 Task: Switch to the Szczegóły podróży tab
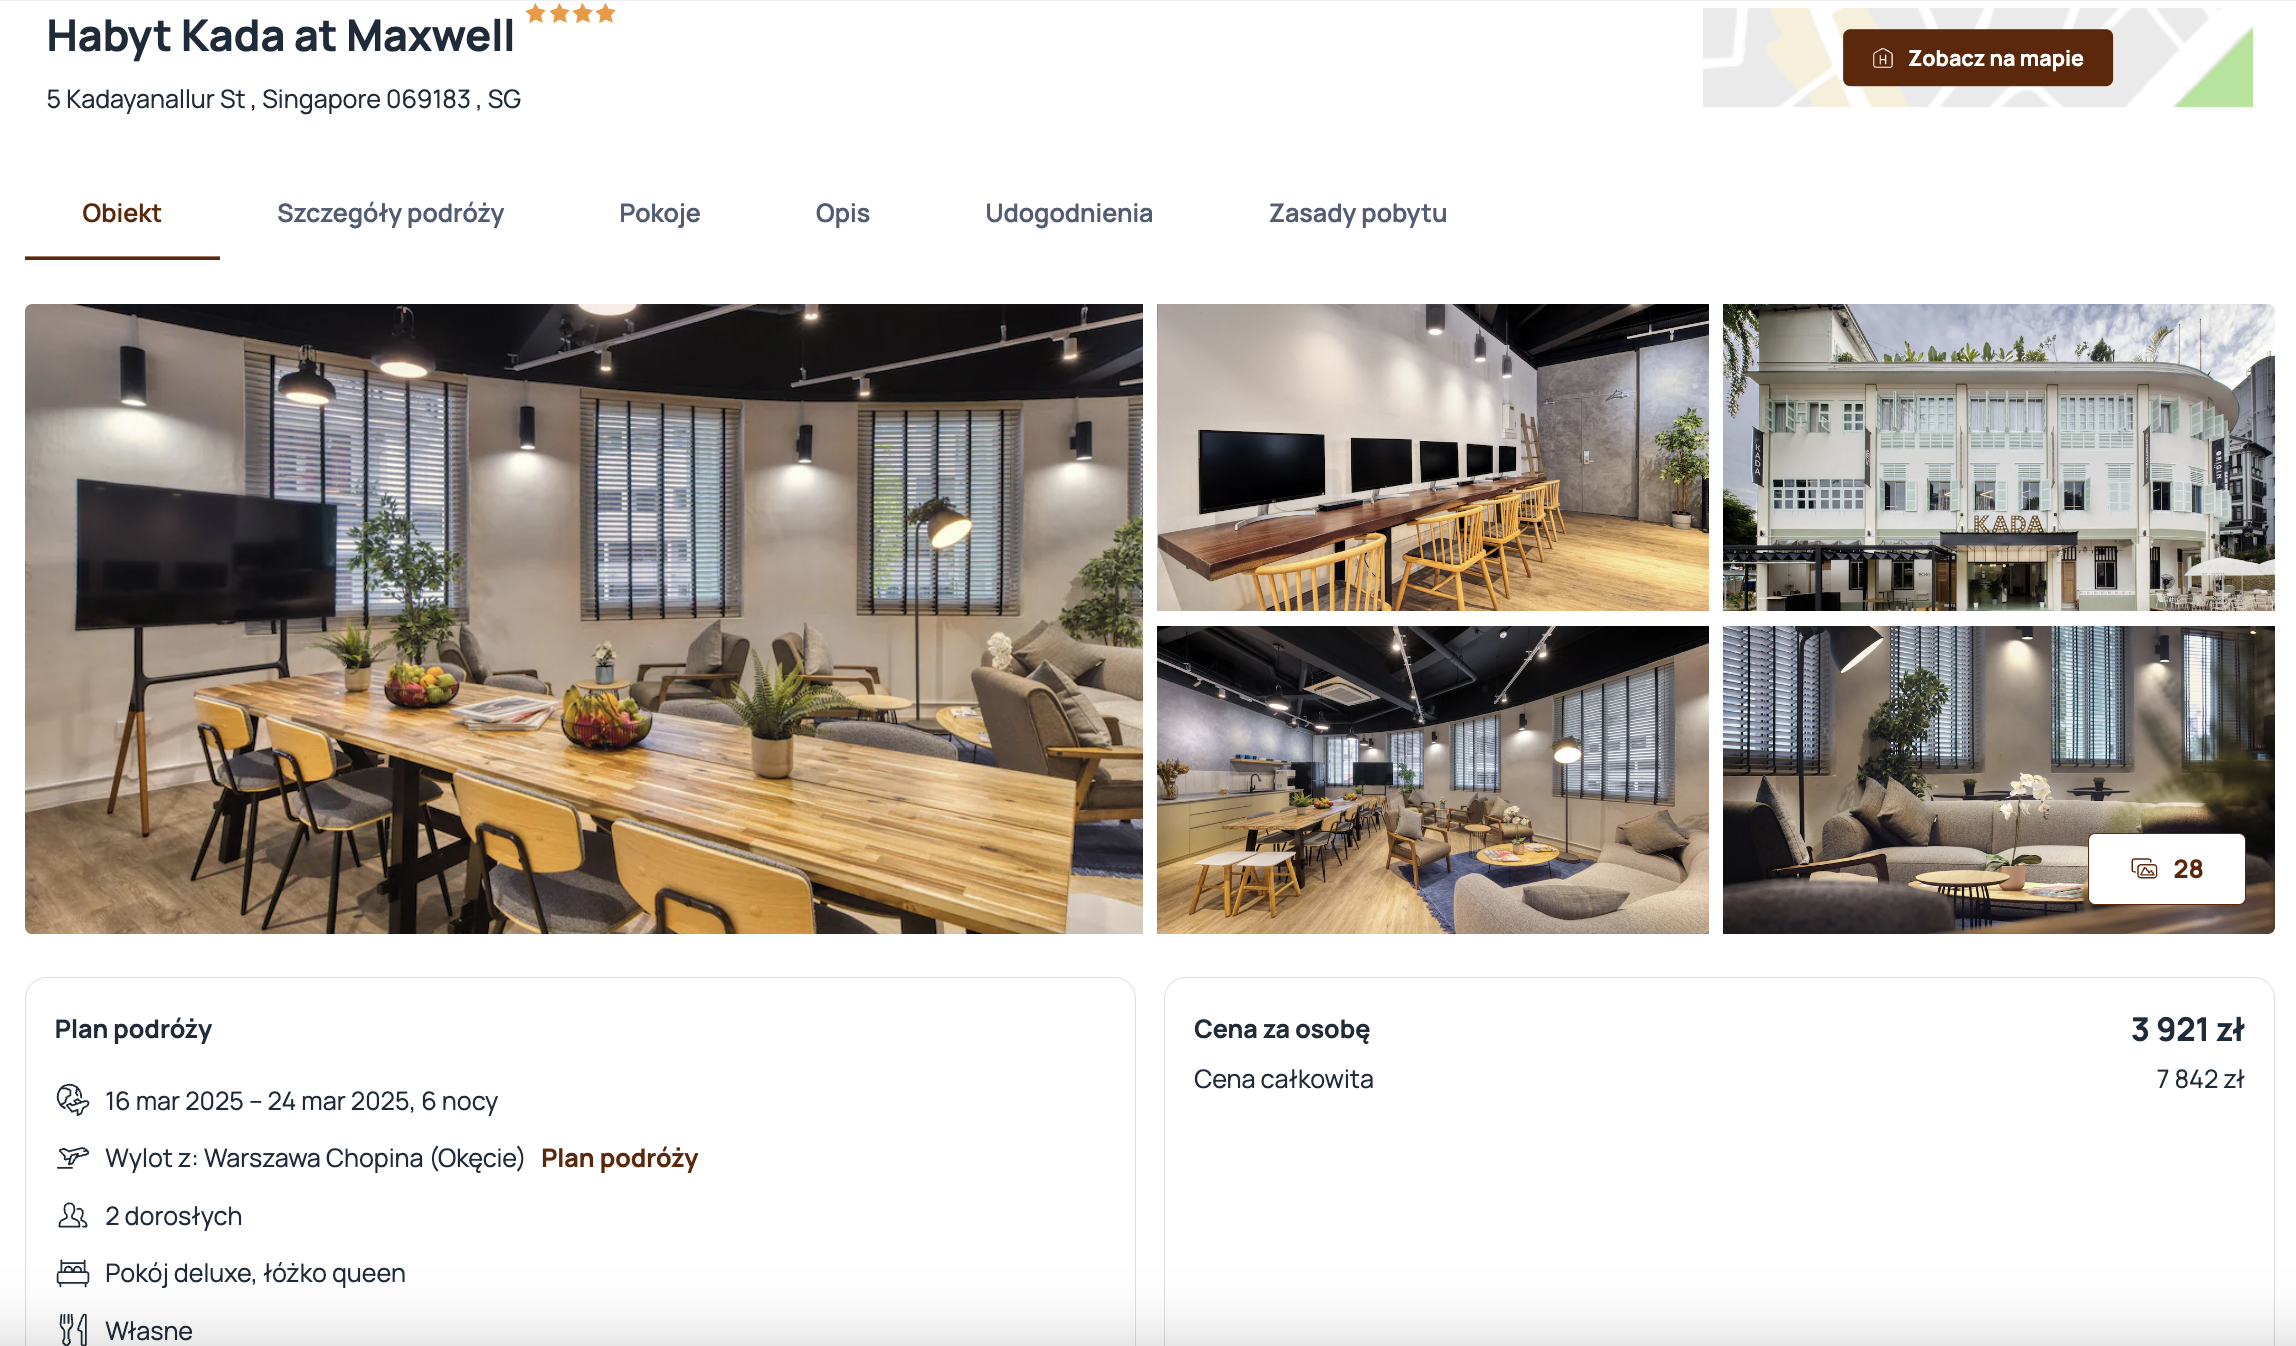pos(390,213)
